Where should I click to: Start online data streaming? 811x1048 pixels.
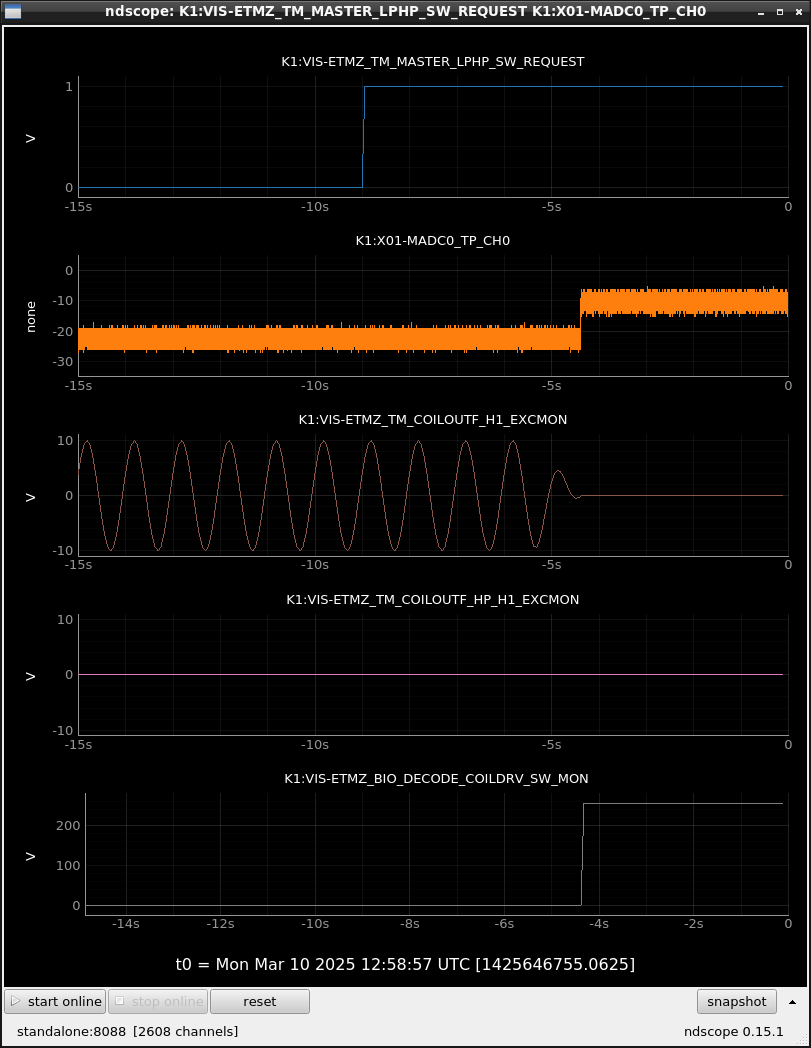point(55,1001)
